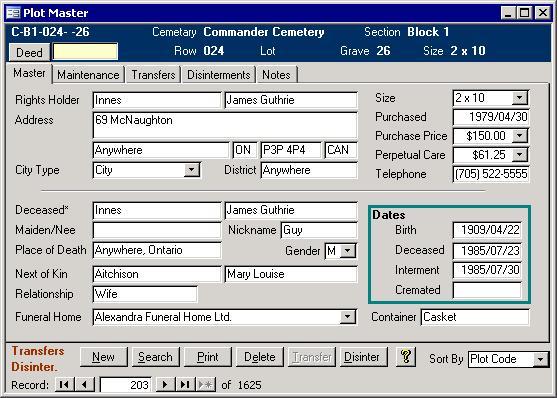This screenshot has height=398, width=557.
Task: Open the Sort By Plot Code dropdown
Action: click(540, 359)
